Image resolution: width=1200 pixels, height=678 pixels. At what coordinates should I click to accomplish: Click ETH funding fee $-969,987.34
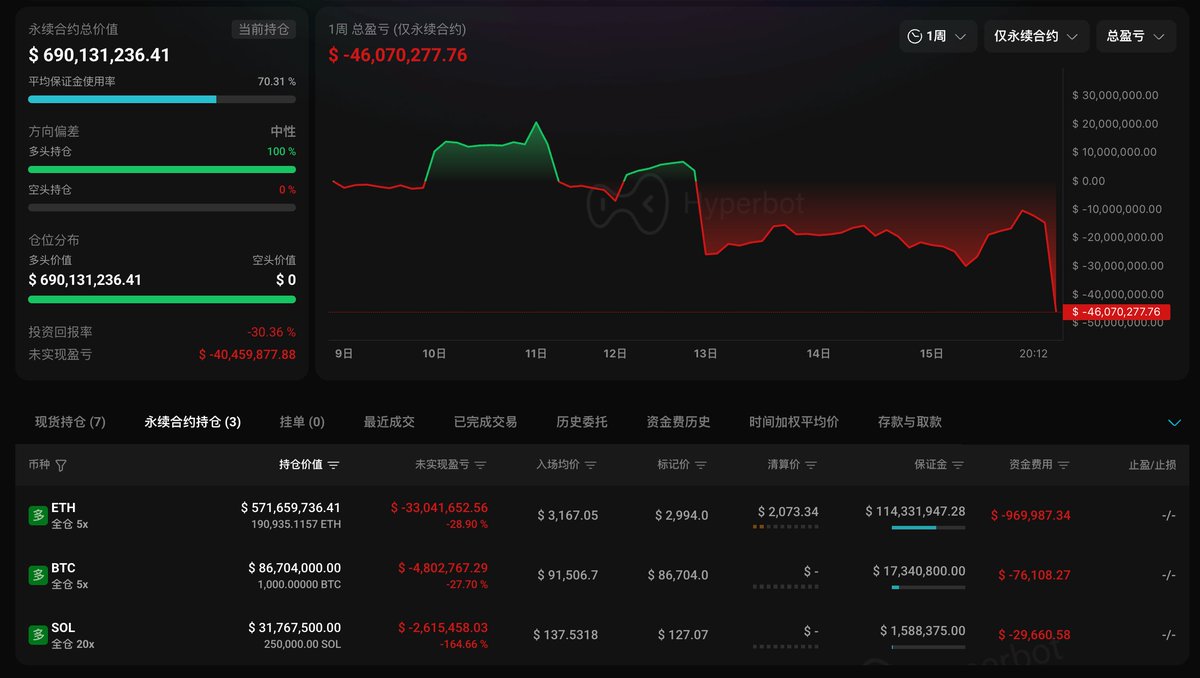pyautogui.click(x=1030, y=515)
